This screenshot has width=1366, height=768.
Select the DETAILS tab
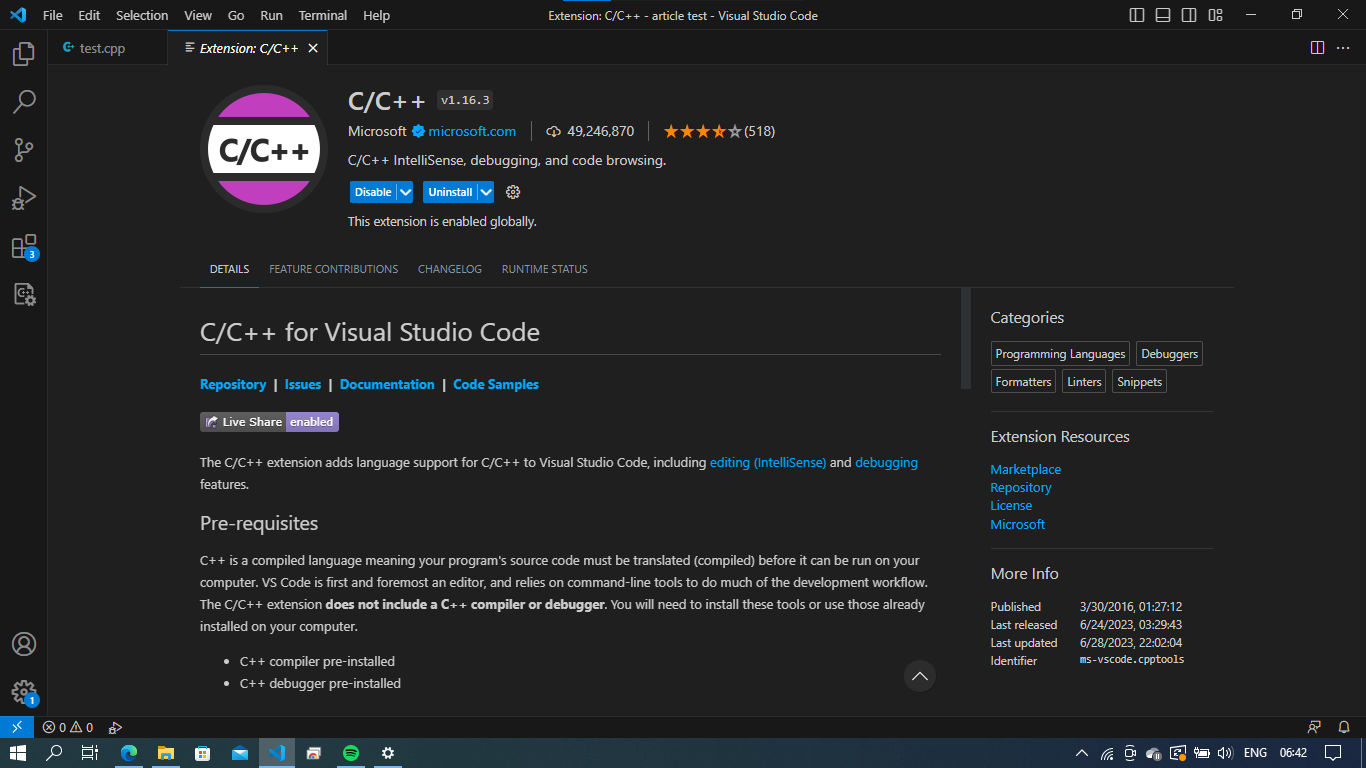point(229,269)
